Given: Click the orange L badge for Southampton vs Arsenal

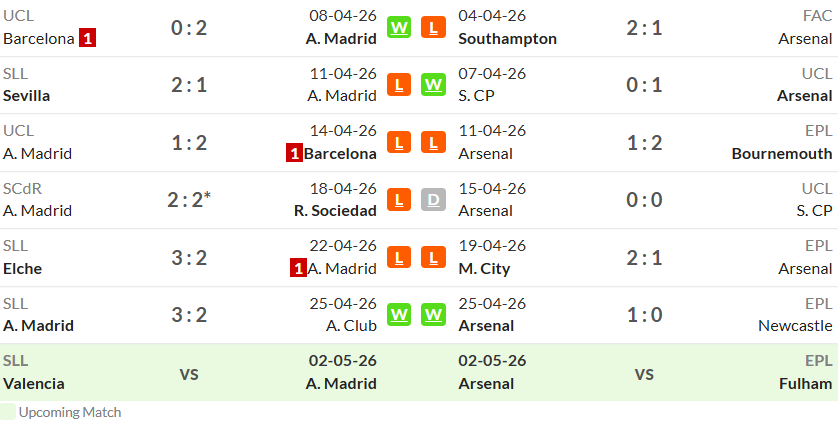Looking at the screenshot, I should 433,27.
